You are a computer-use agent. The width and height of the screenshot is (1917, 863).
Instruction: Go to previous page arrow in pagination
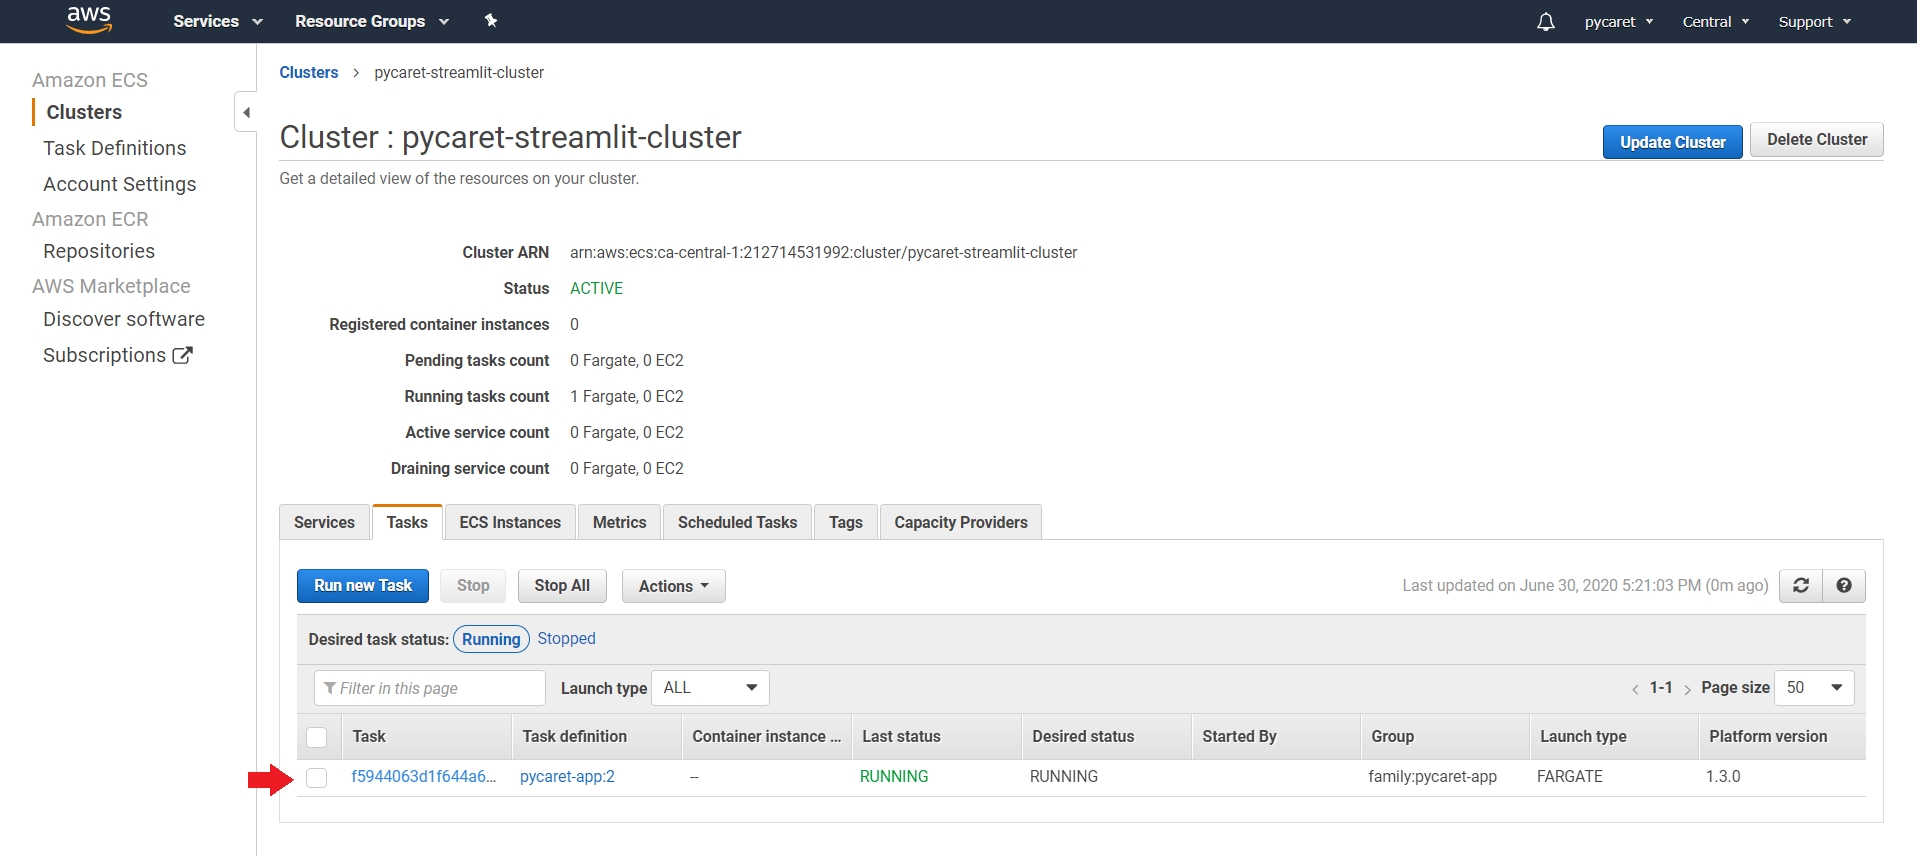coord(1635,689)
